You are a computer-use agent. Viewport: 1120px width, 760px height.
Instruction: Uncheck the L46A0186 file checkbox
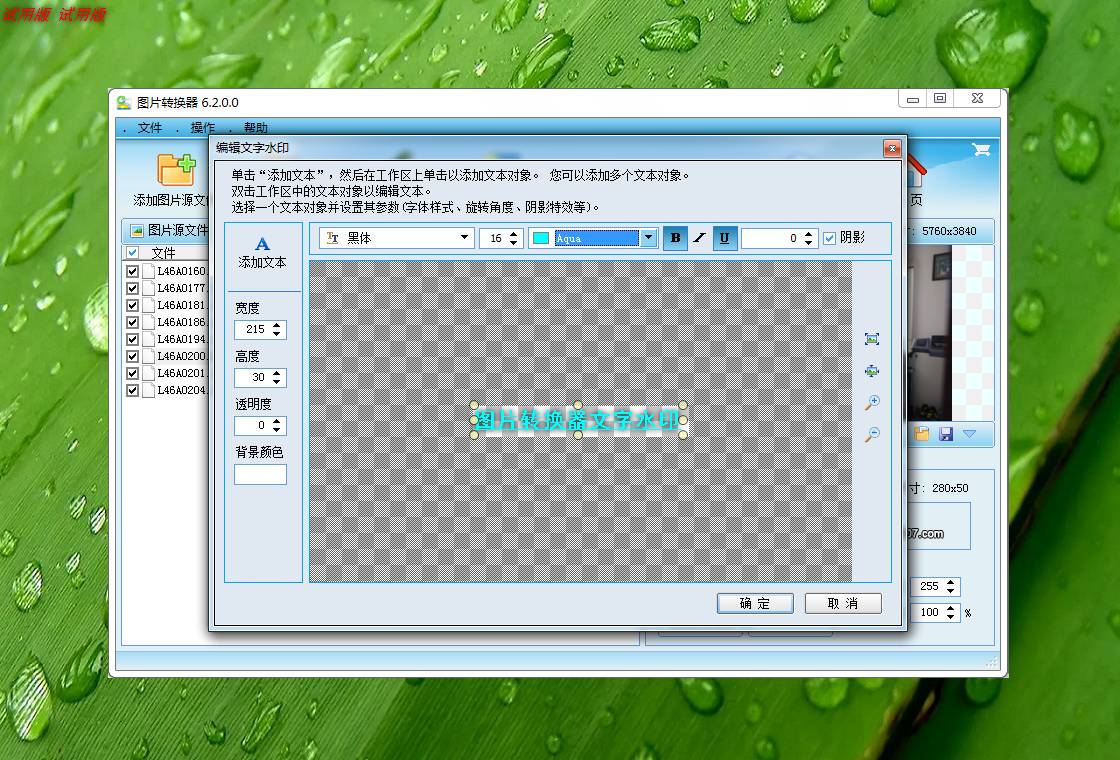pyautogui.click(x=132, y=322)
